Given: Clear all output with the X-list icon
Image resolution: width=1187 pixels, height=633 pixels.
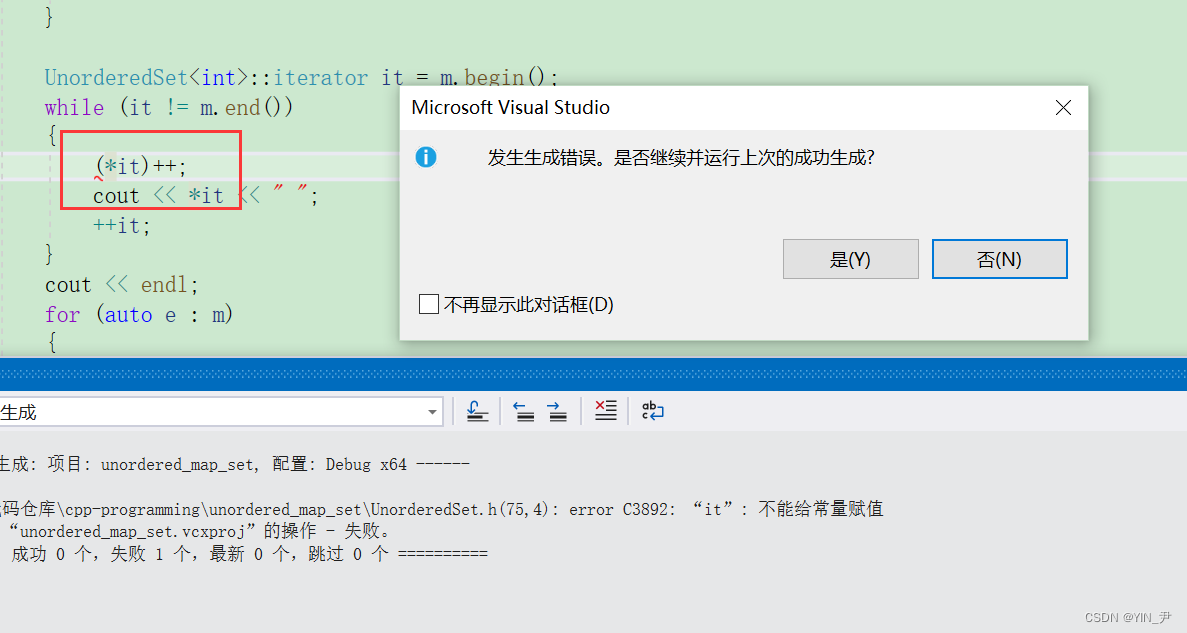Looking at the screenshot, I should (605, 411).
